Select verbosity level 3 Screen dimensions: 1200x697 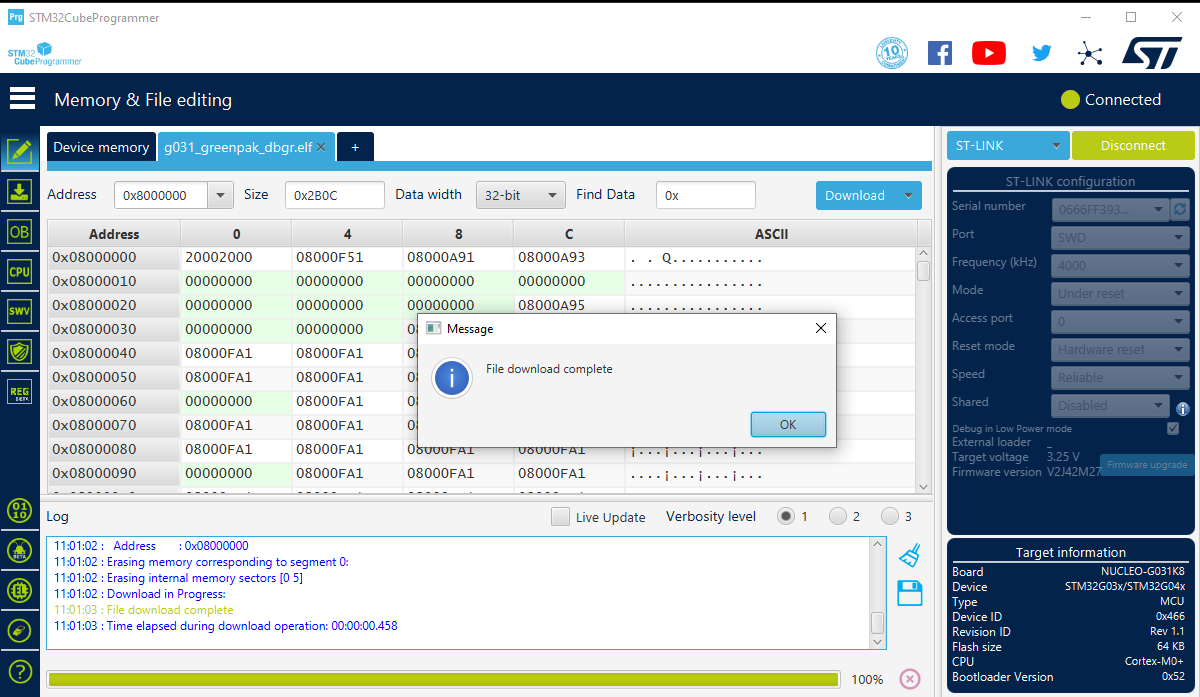(890, 517)
